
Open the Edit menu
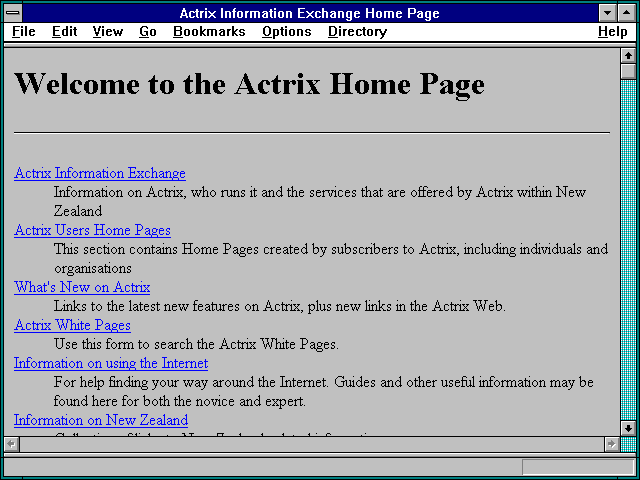[64, 32]
